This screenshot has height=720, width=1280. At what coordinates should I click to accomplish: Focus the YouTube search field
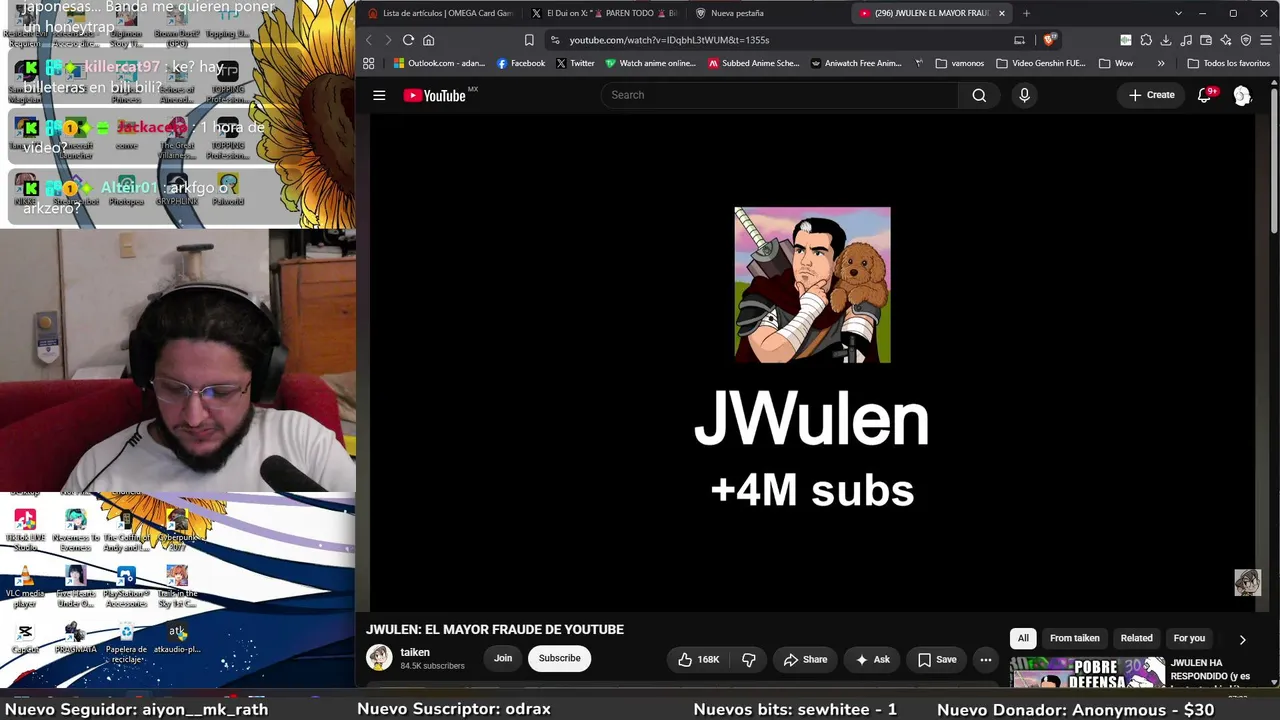click(780, 95)
